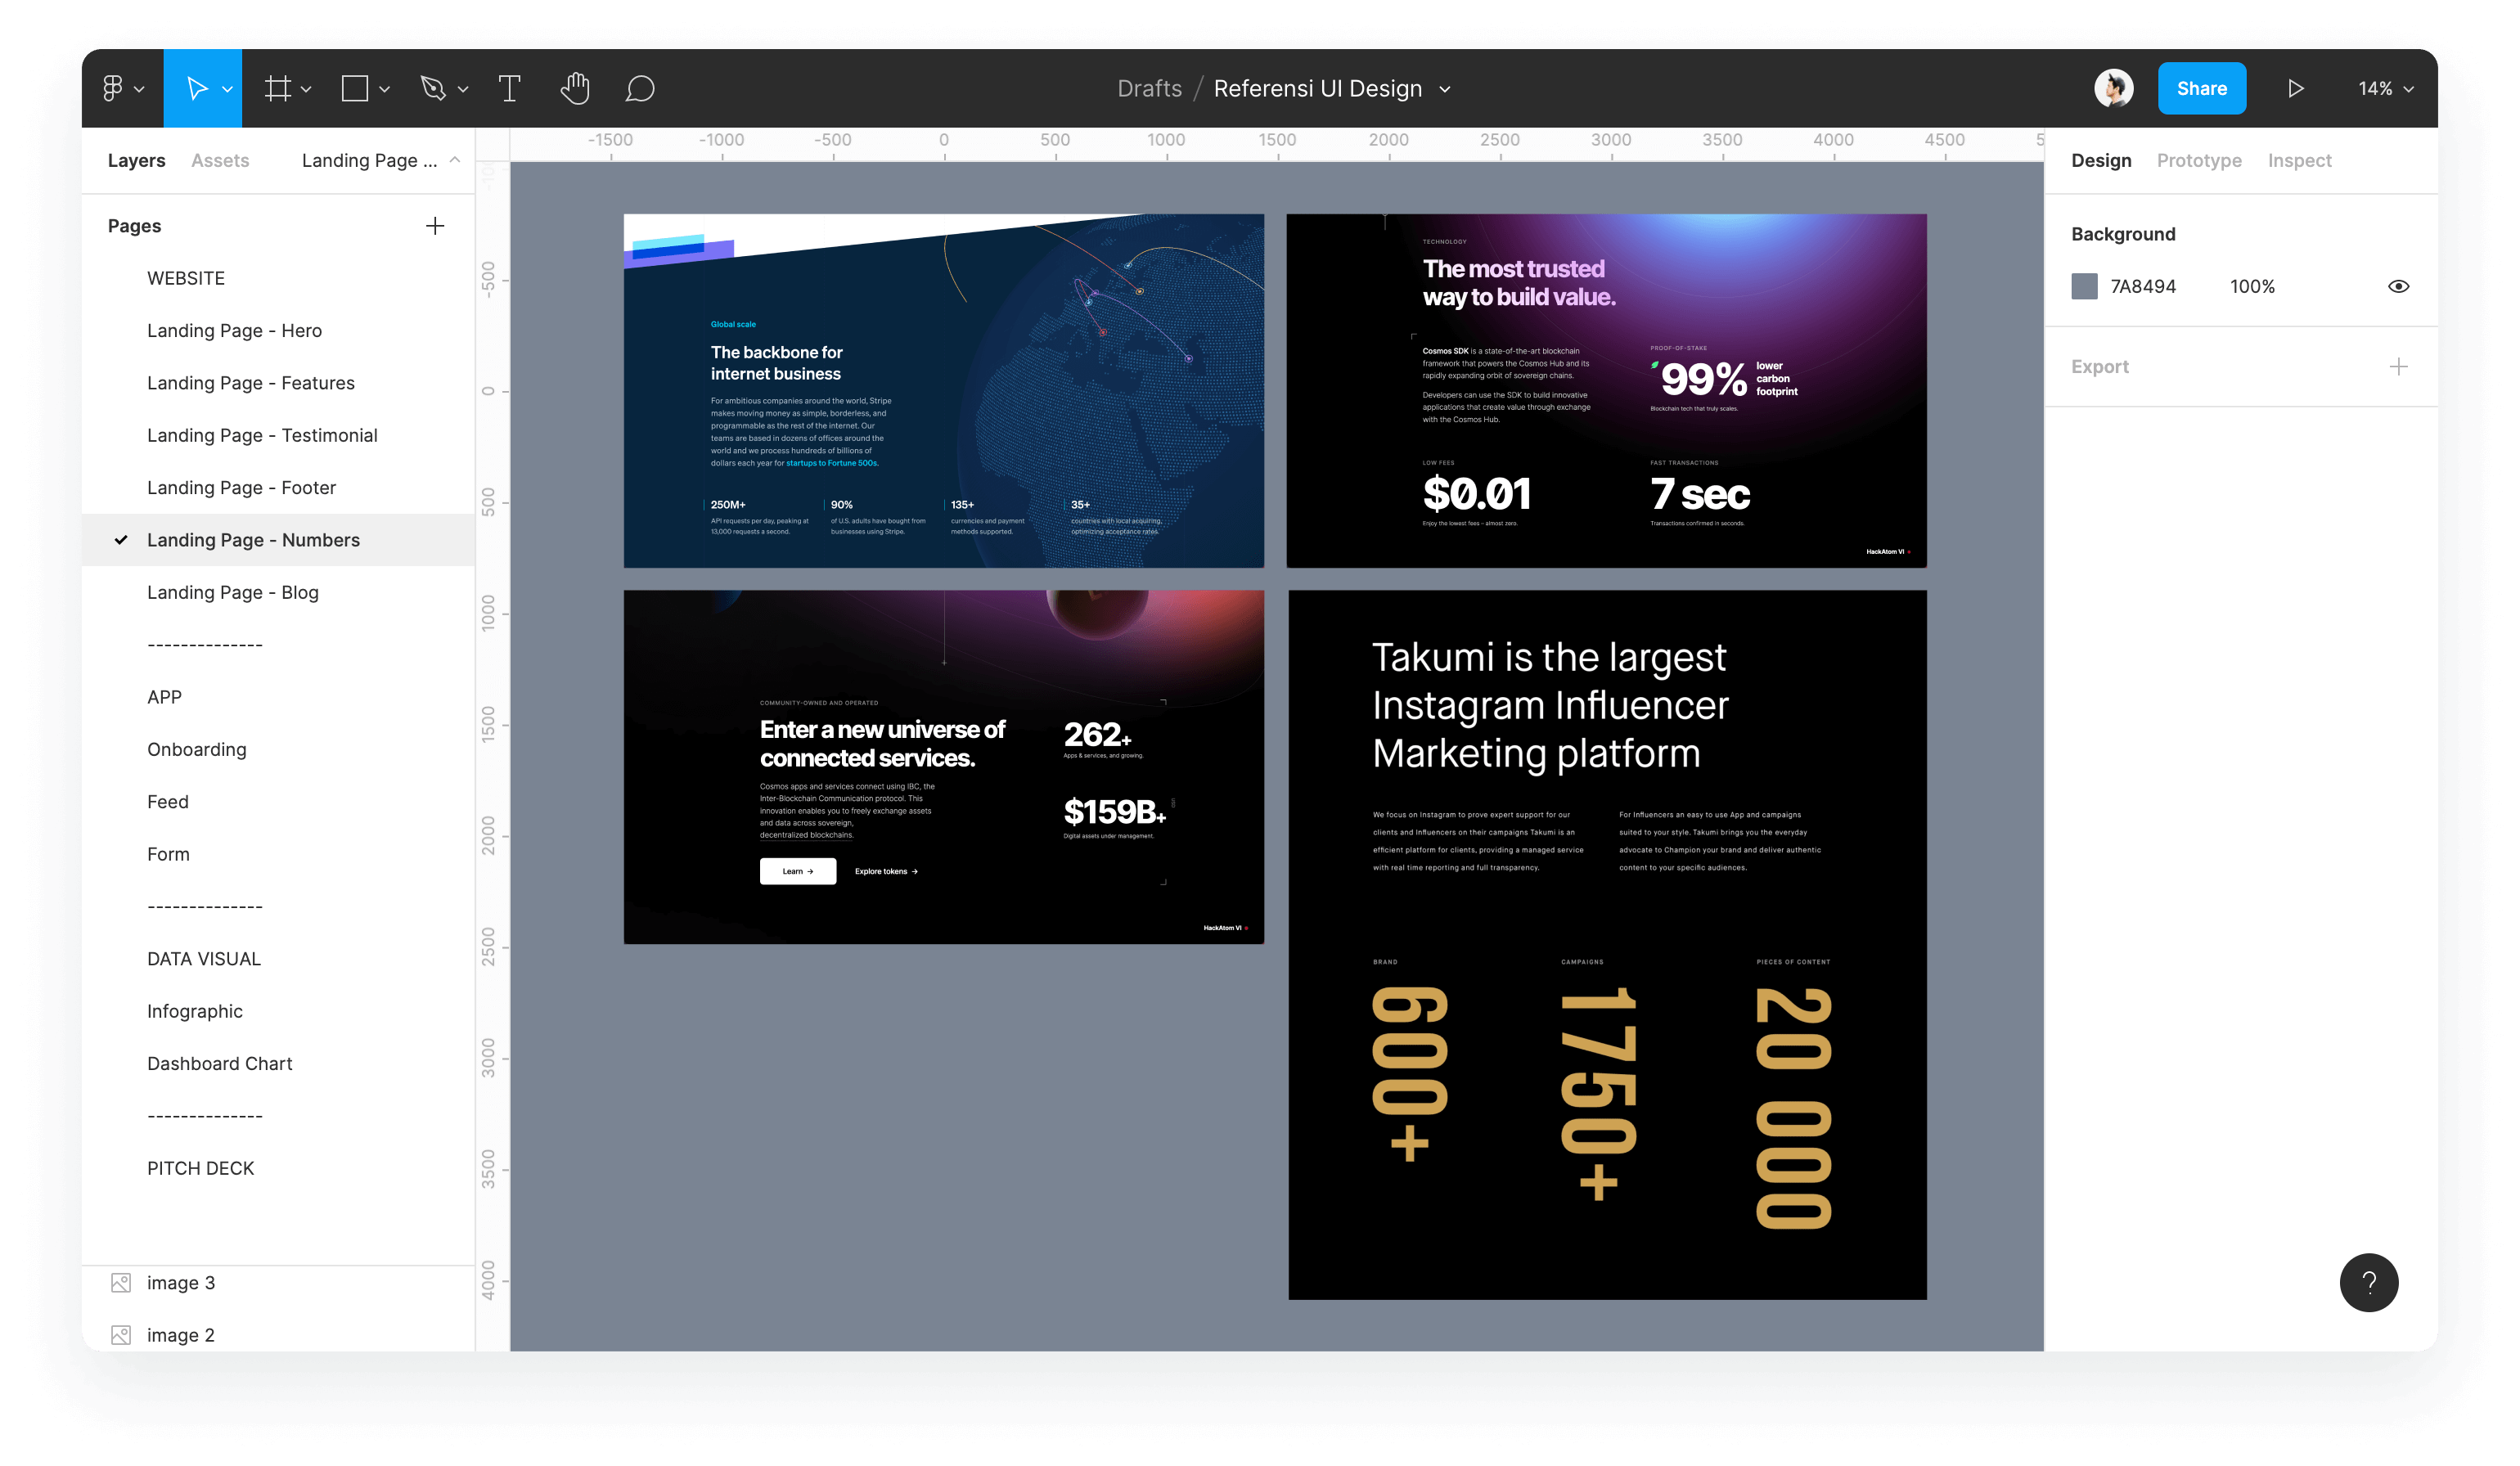Select the Landing Page - Numbers page
Viewport: 2520px width, 1466px height.
click(278, 540)
